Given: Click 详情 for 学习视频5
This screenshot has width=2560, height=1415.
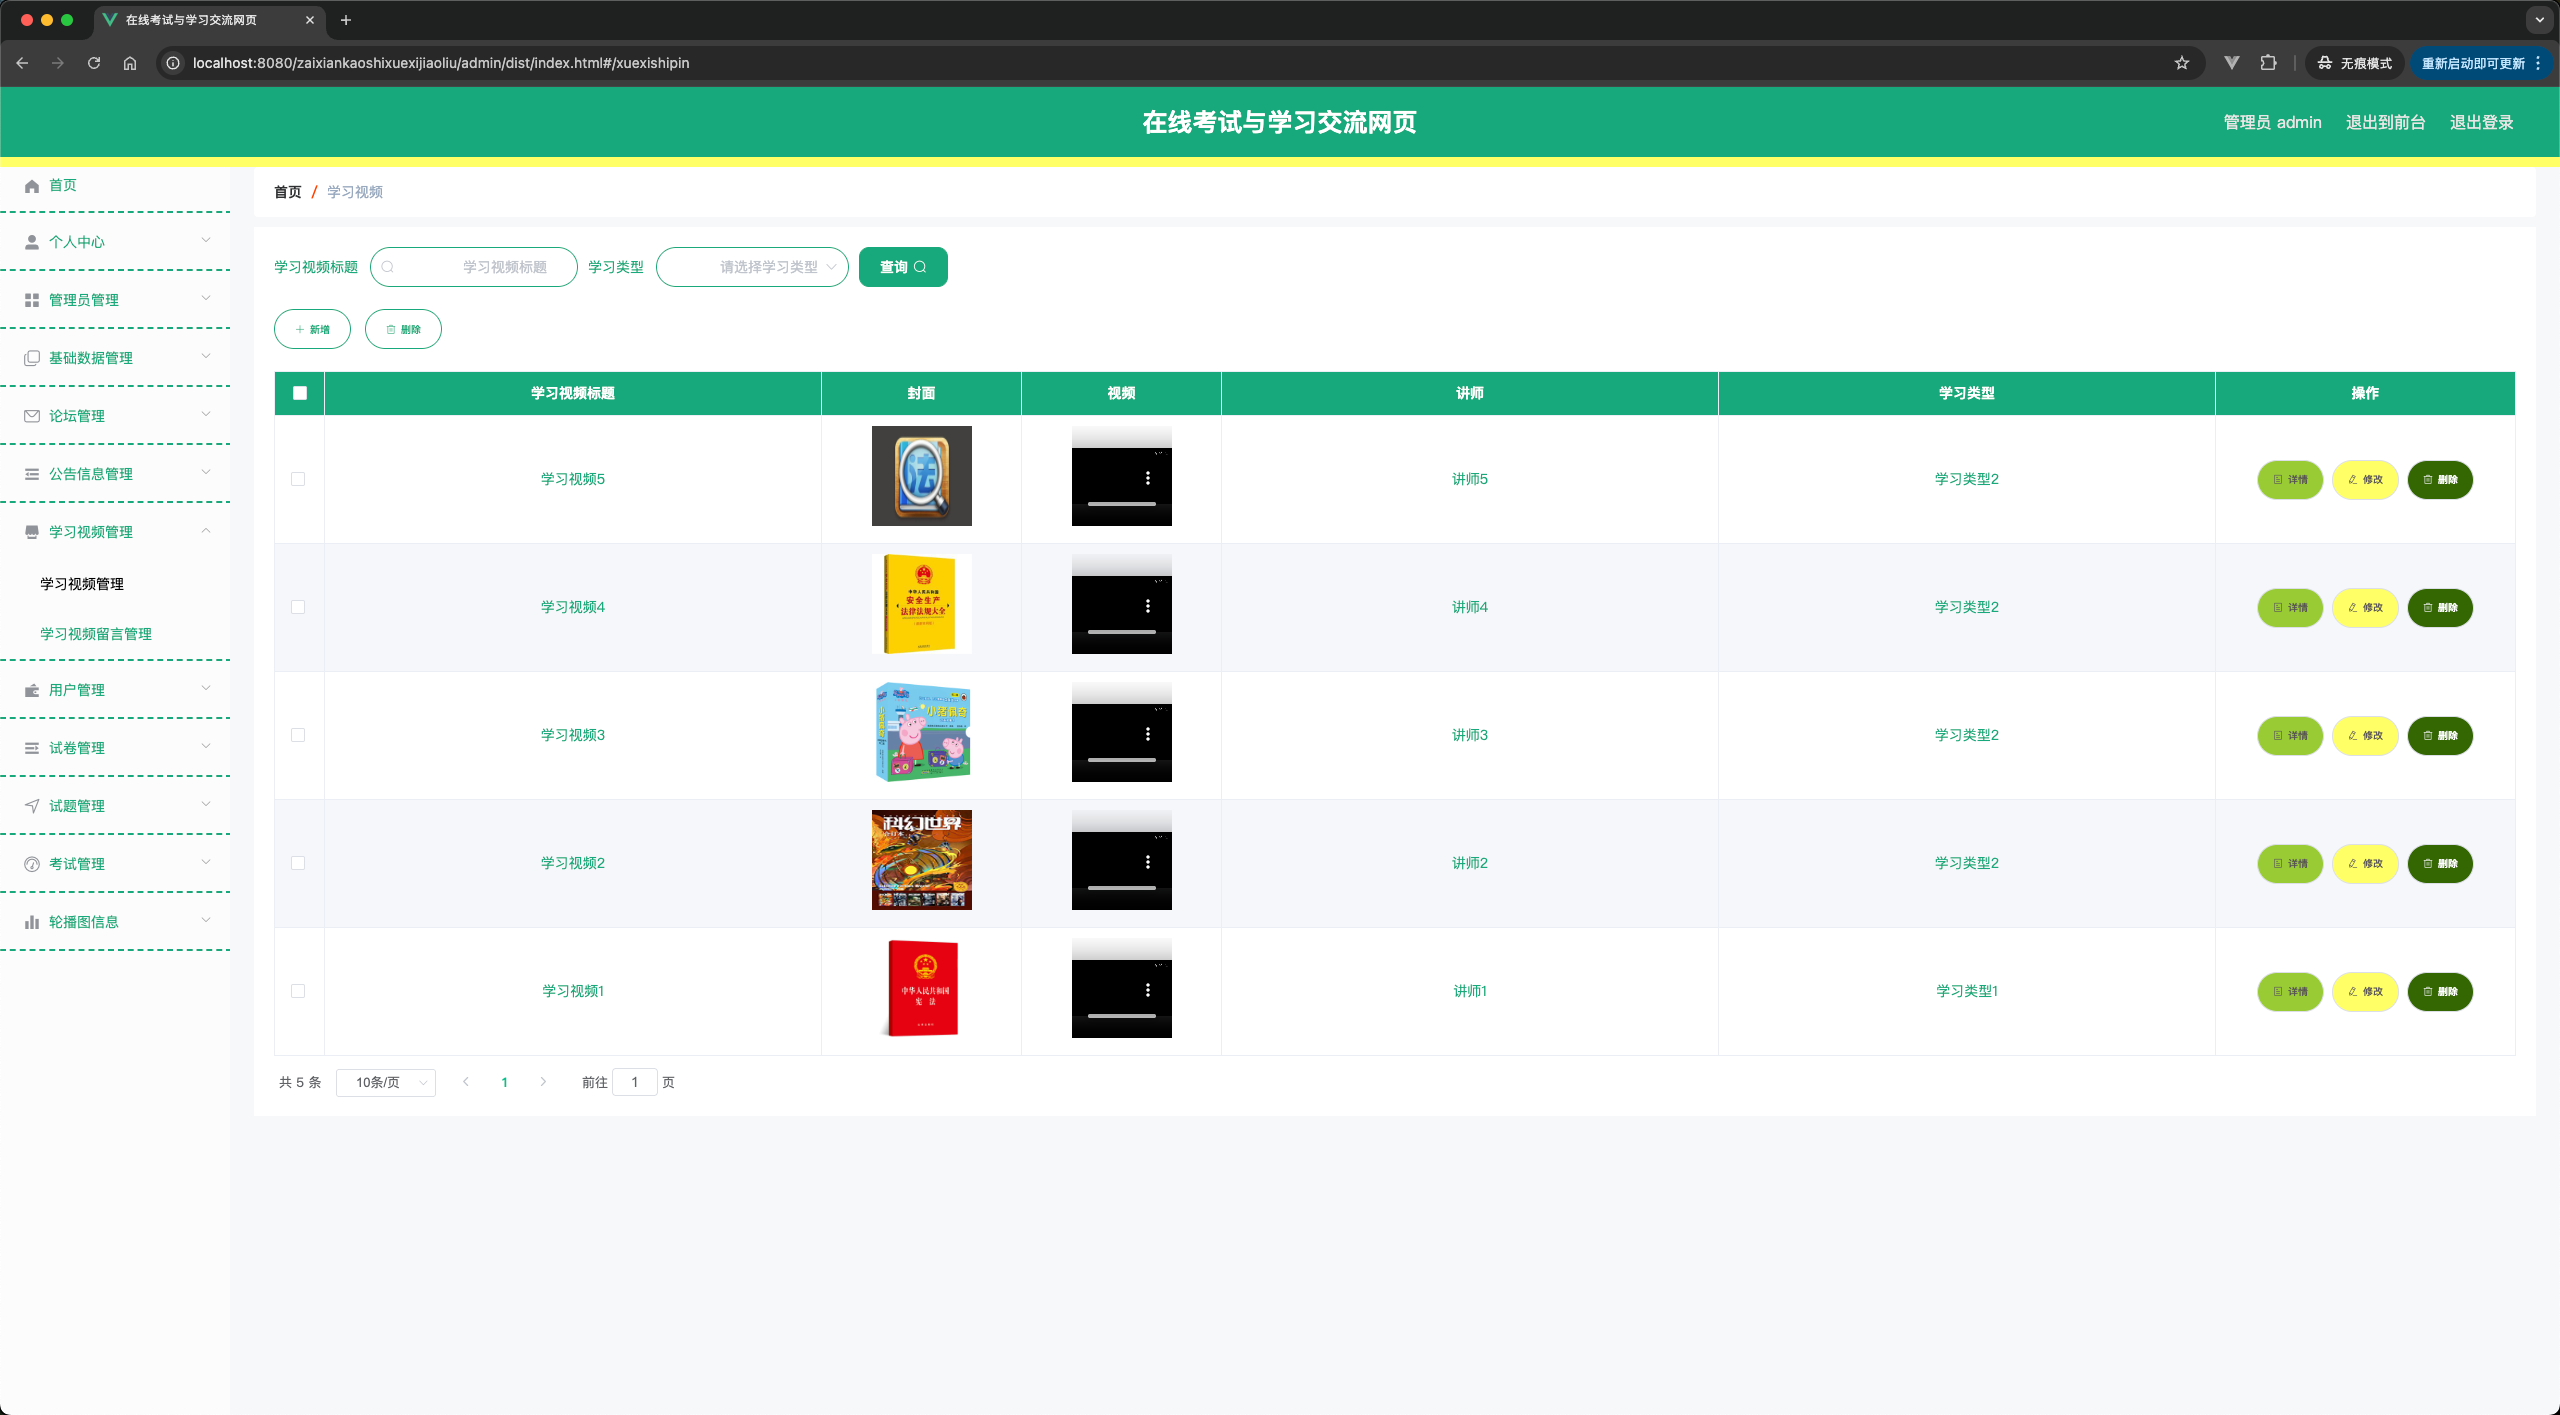Looking at the screenshot, I should pos(2290,480).
